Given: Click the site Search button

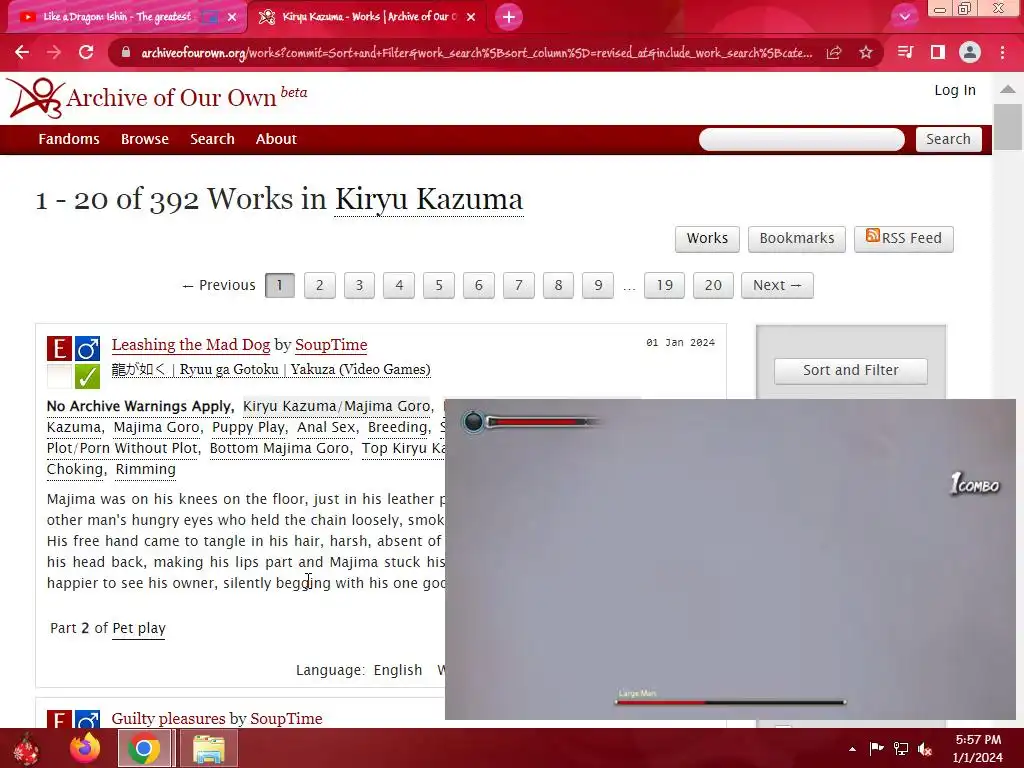Looking at the screenshot, I should pyautogui.click(x=948, y=139).
